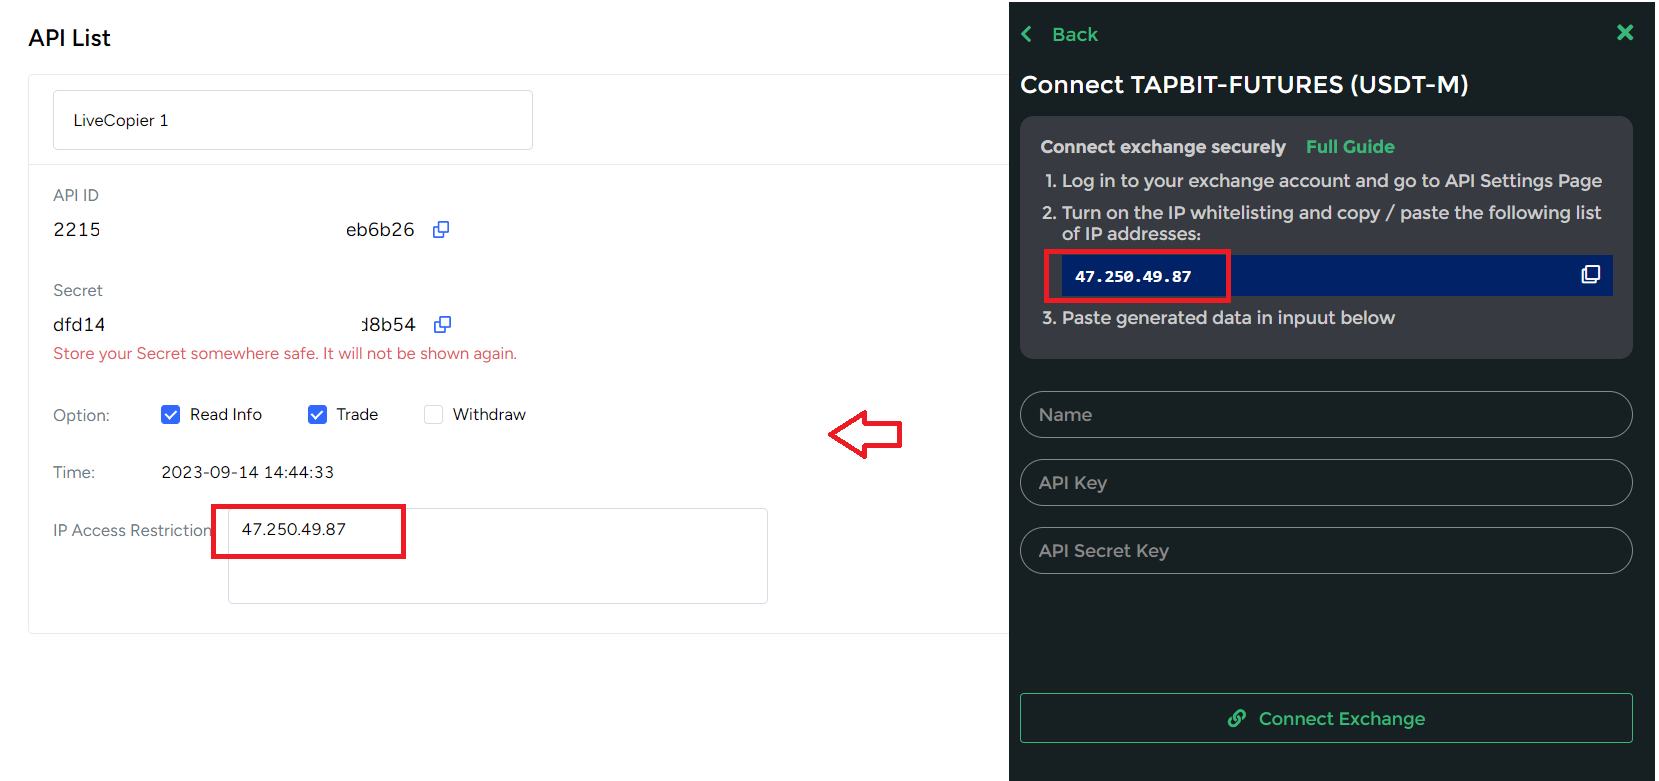Click the Connect TAPBIT-FUTURES (USDT-M) title

click(x=1244, y=85)
